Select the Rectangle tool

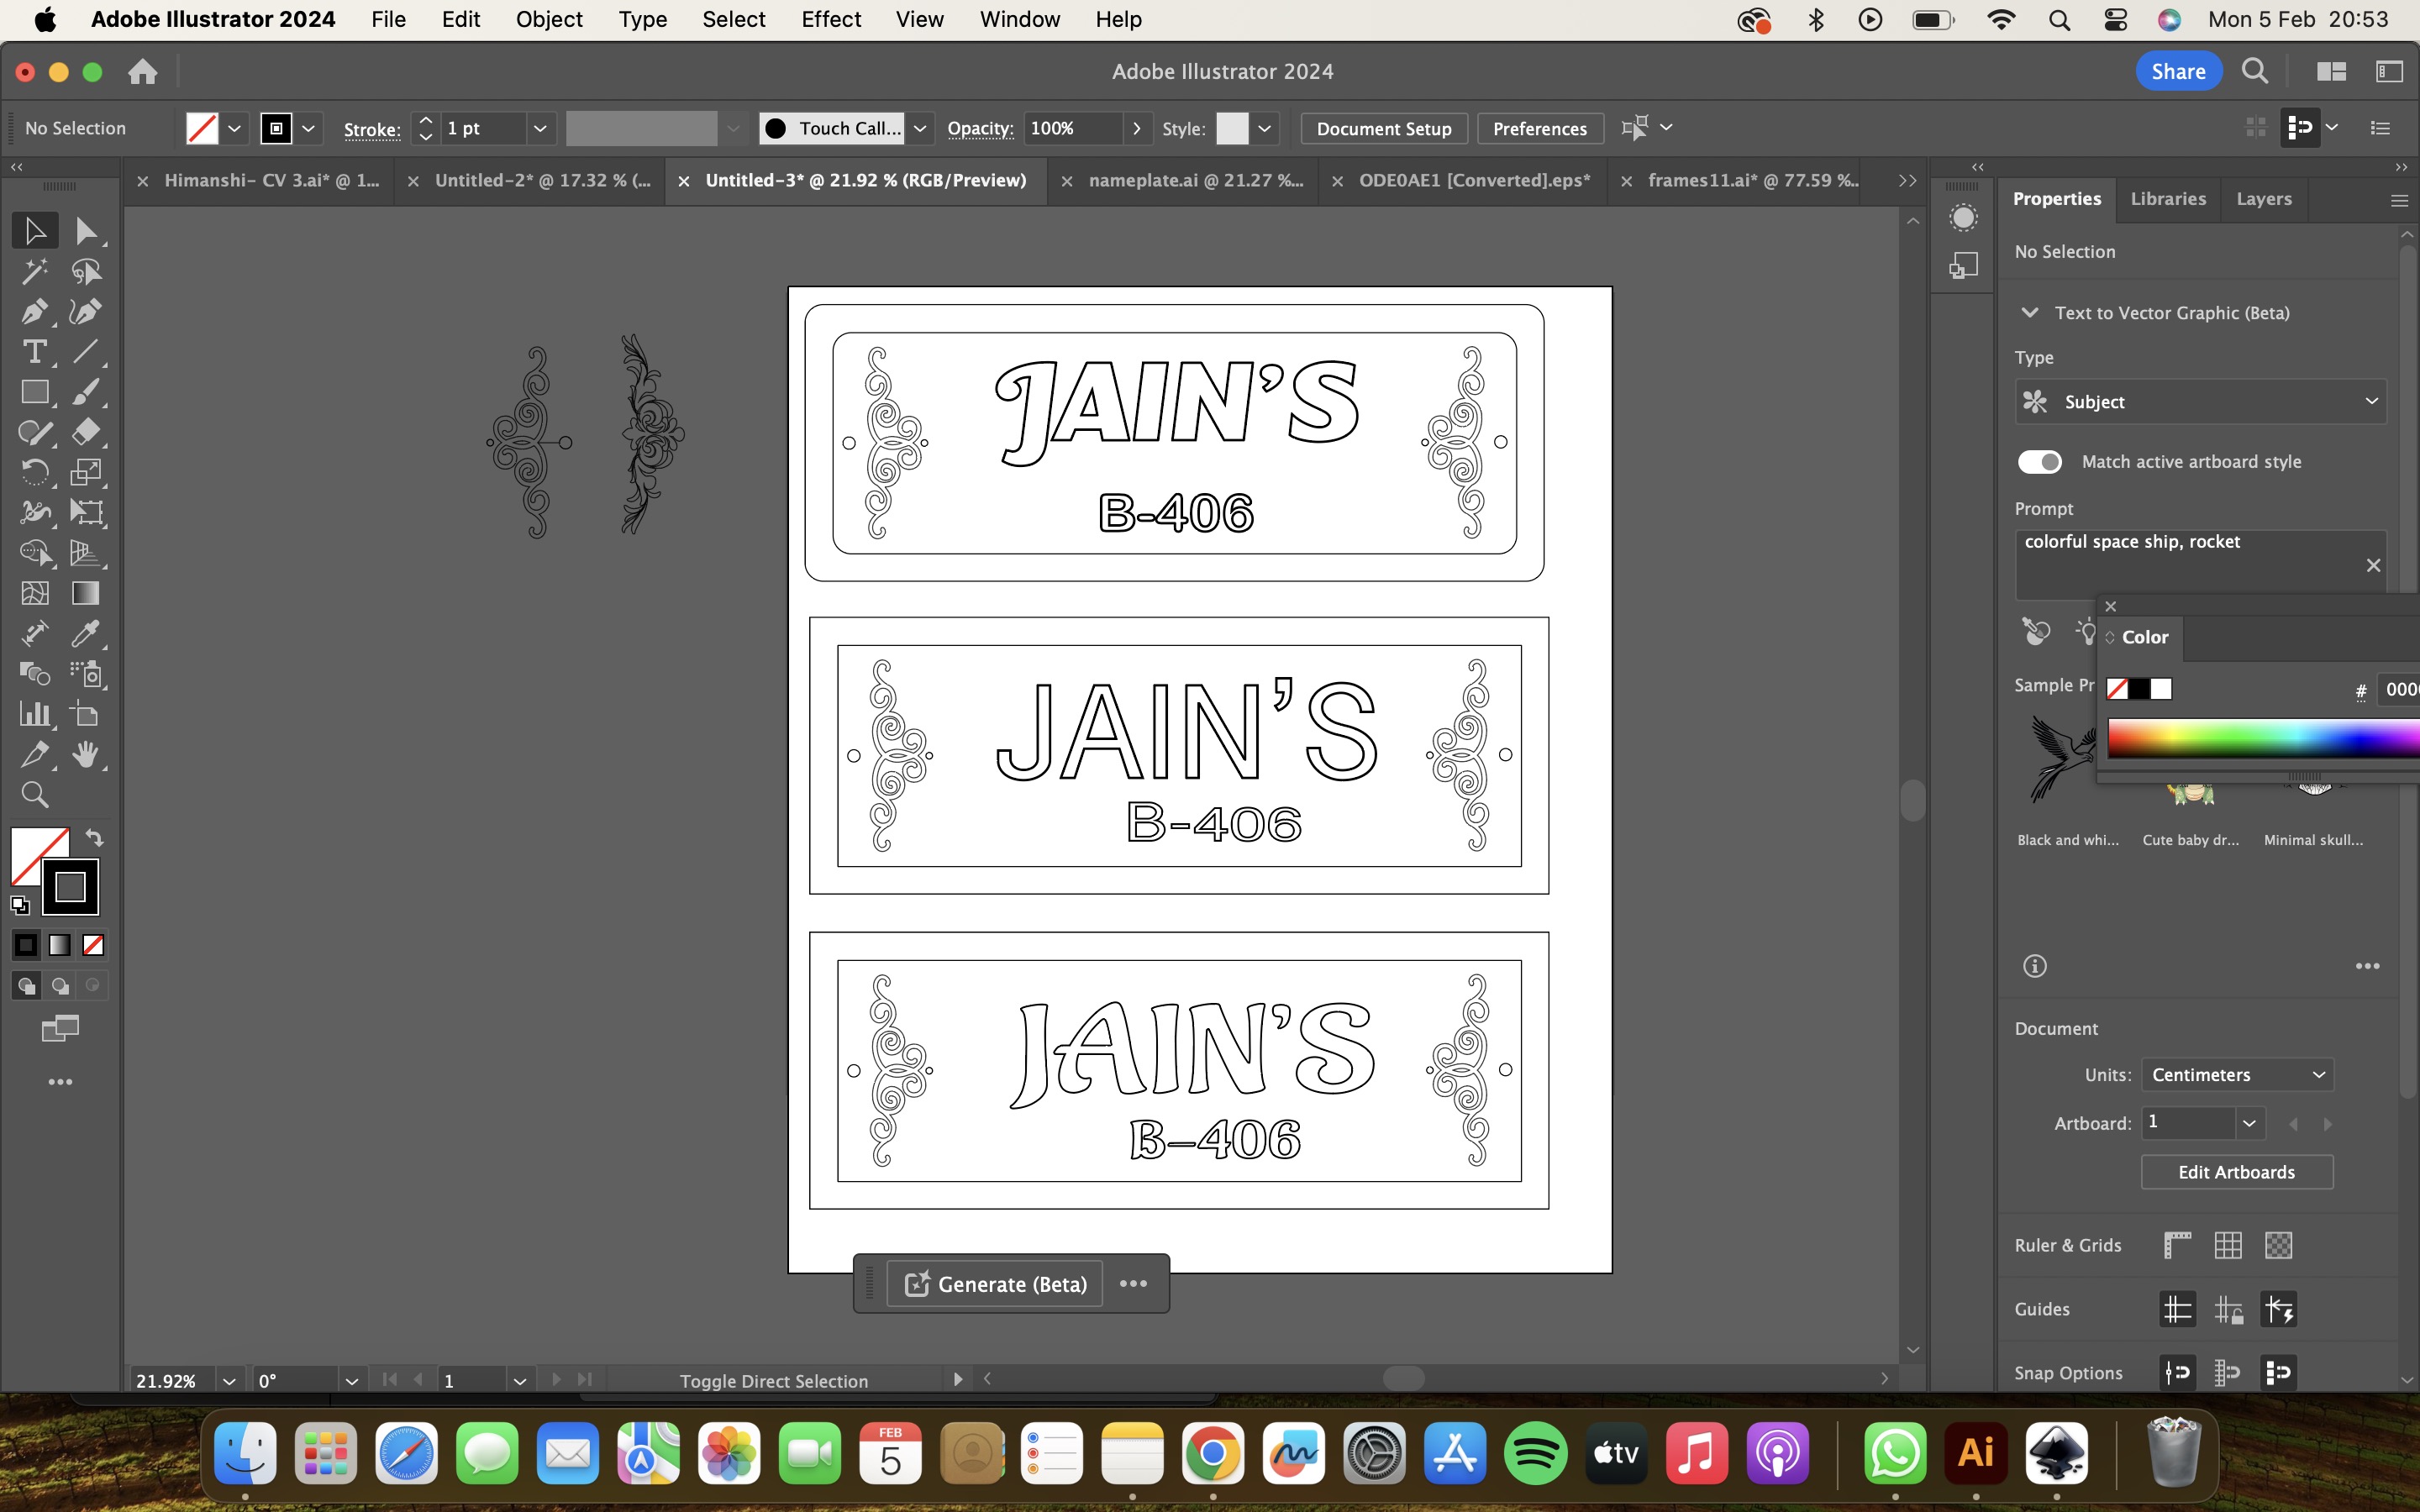pyautogui.click(x=35, y=392)
